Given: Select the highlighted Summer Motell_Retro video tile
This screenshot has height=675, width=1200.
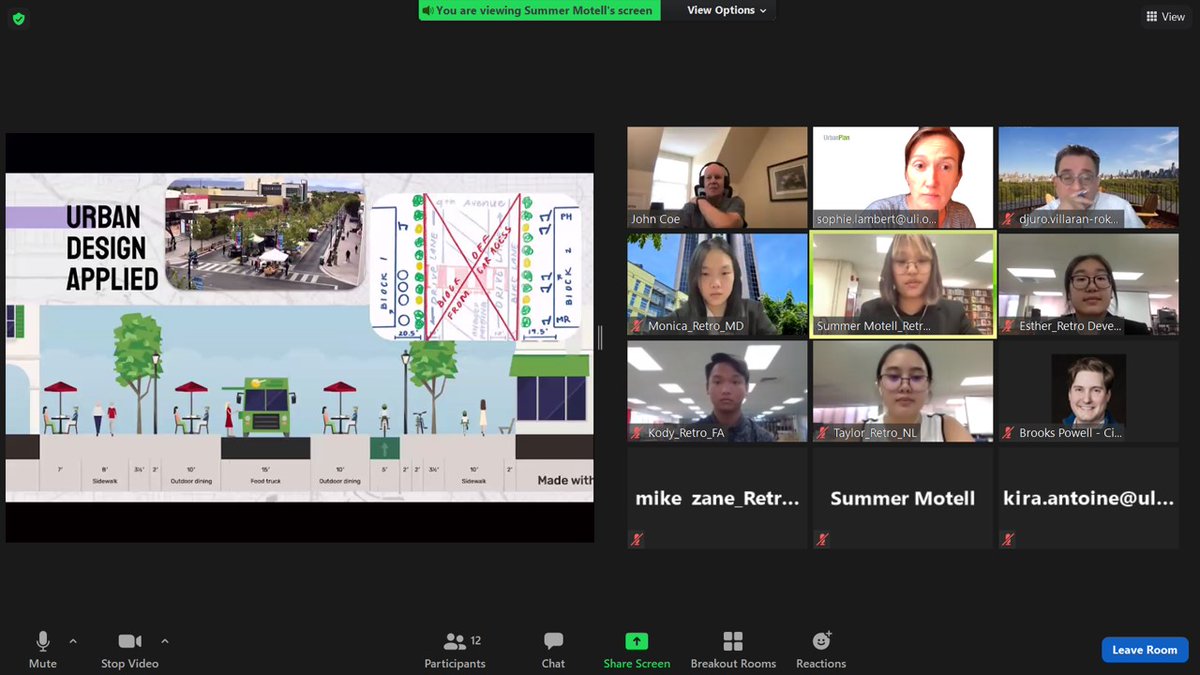Looking at the screenshot, I should tap(903, 285).
